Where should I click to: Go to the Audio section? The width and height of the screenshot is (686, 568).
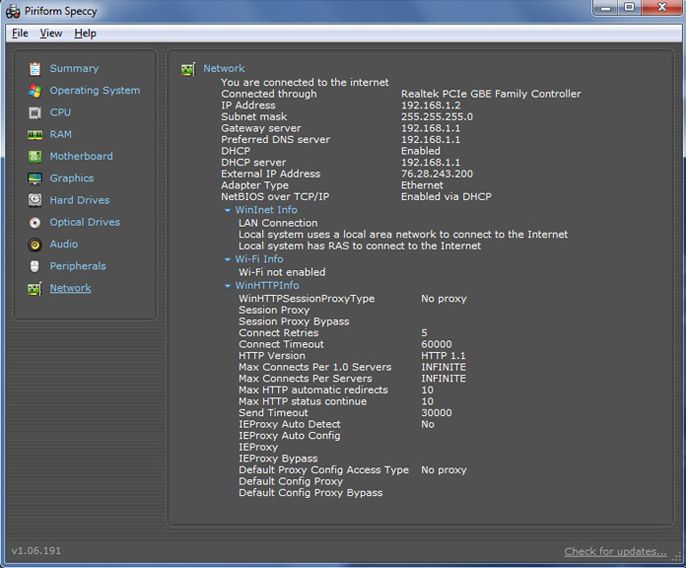click(64, 244)
